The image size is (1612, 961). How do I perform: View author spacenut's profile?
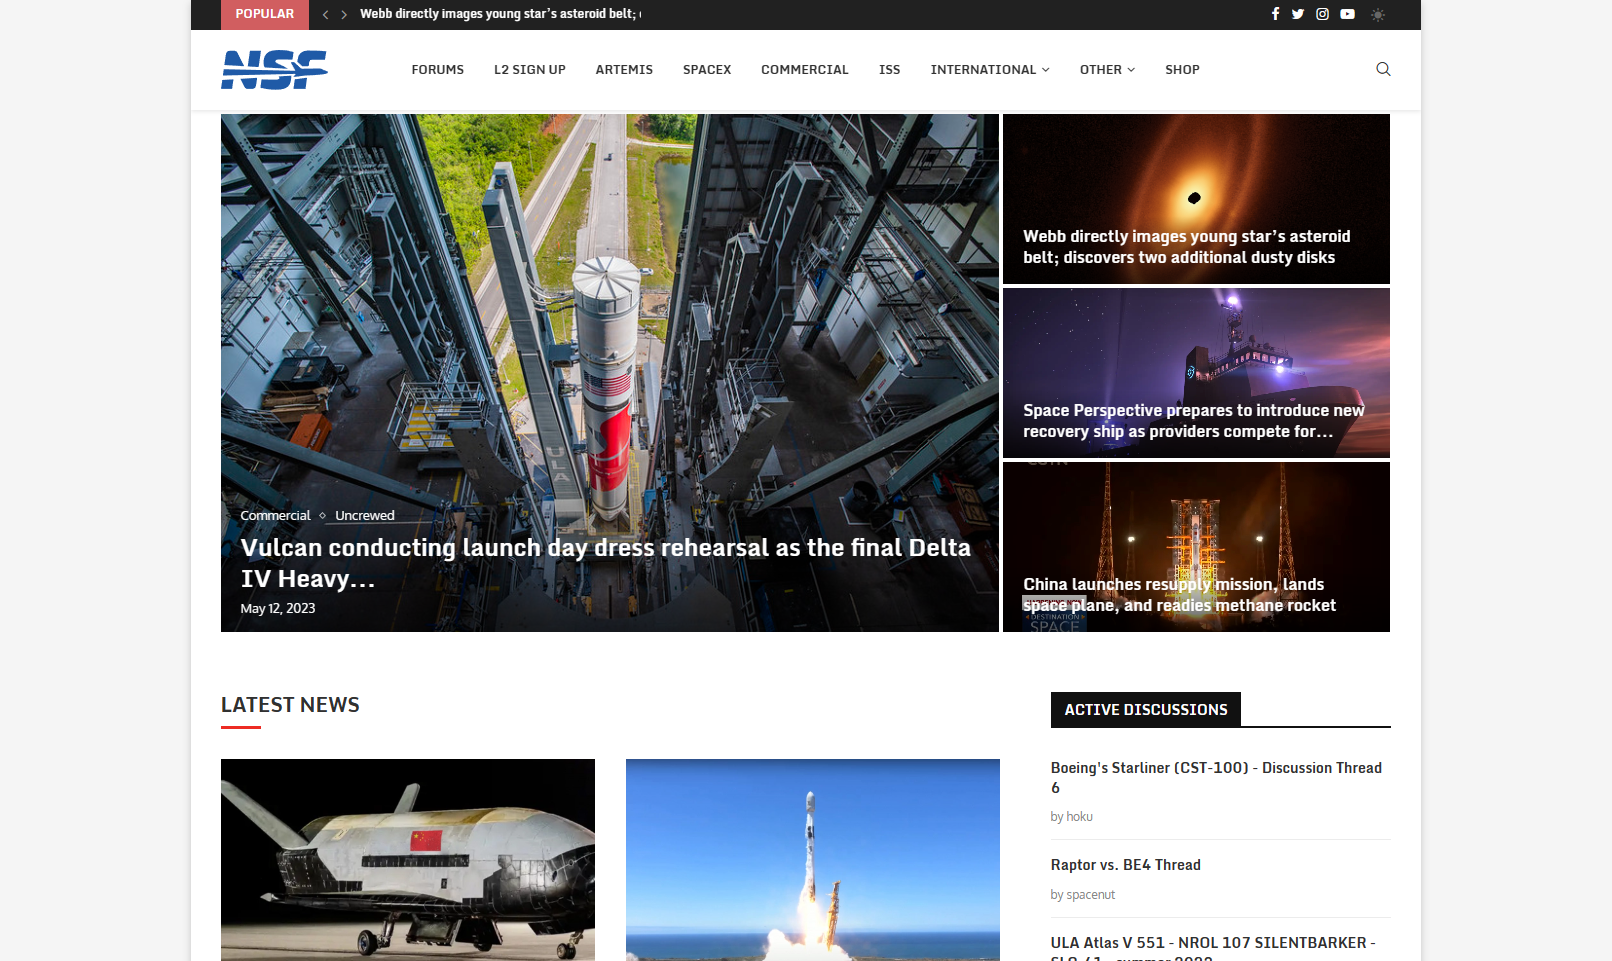click(1090, 895)
